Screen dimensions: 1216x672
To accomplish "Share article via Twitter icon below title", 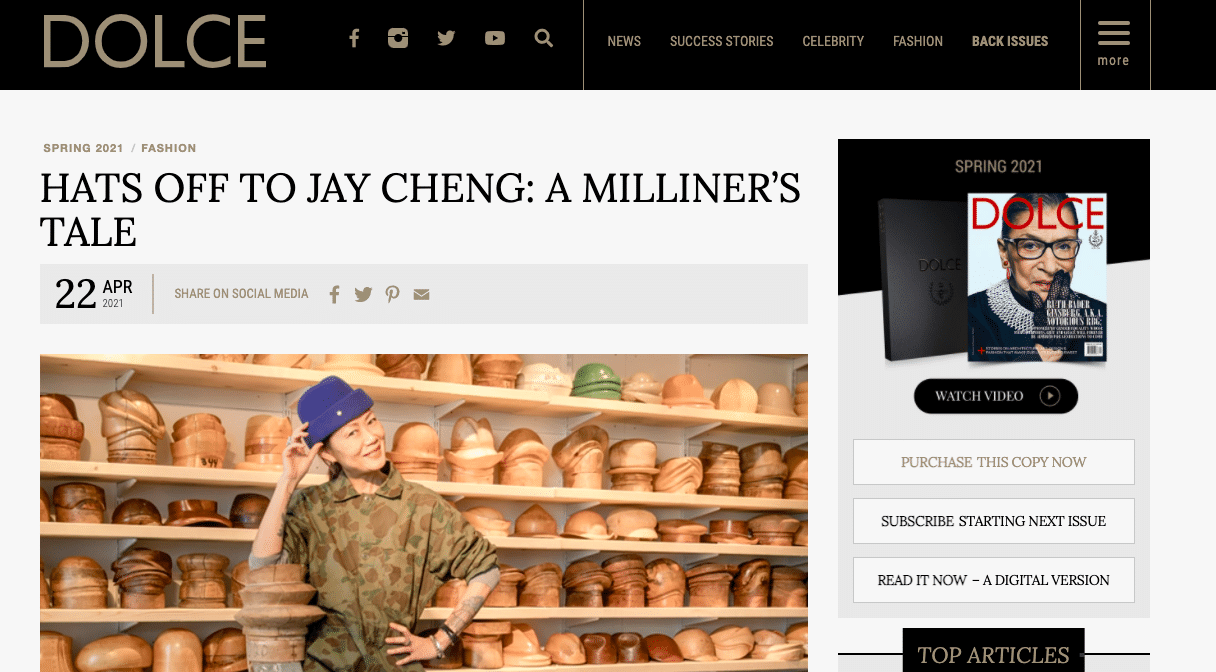I will click(363, 294).
